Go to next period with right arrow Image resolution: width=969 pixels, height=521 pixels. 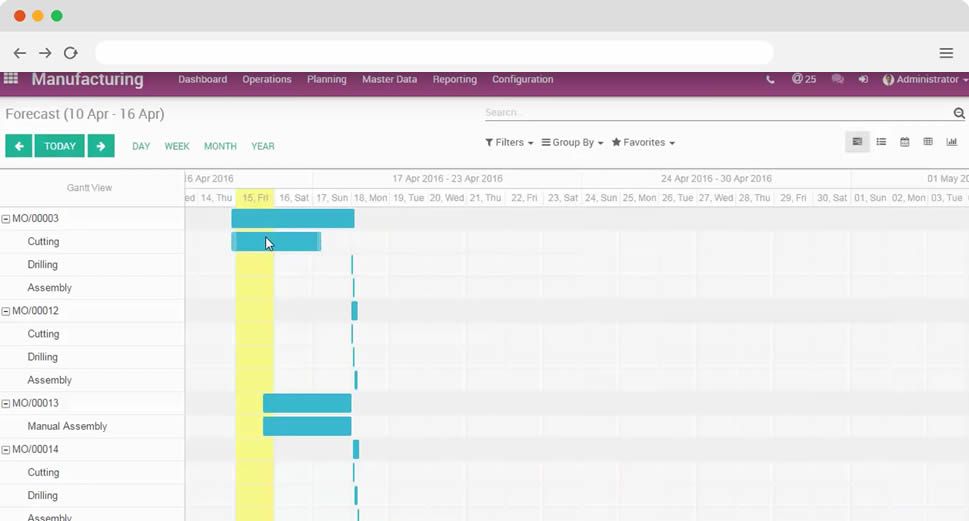pyautogui.click(x=101, y=146)
